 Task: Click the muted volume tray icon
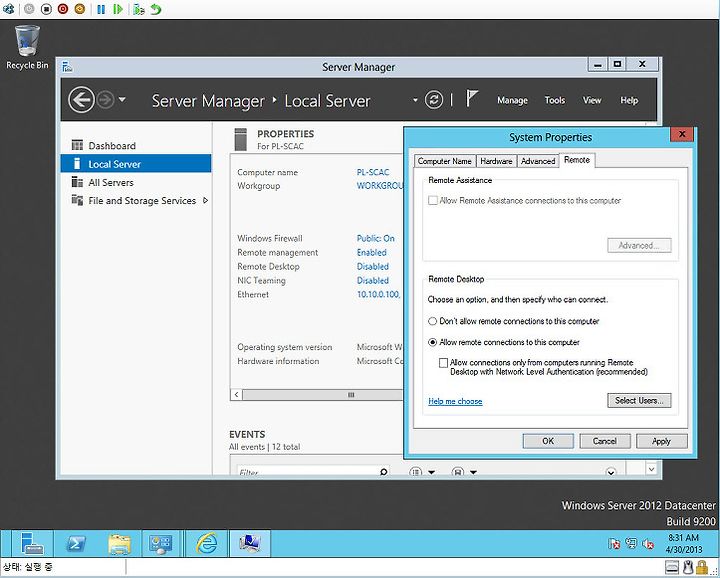[648, 544]
